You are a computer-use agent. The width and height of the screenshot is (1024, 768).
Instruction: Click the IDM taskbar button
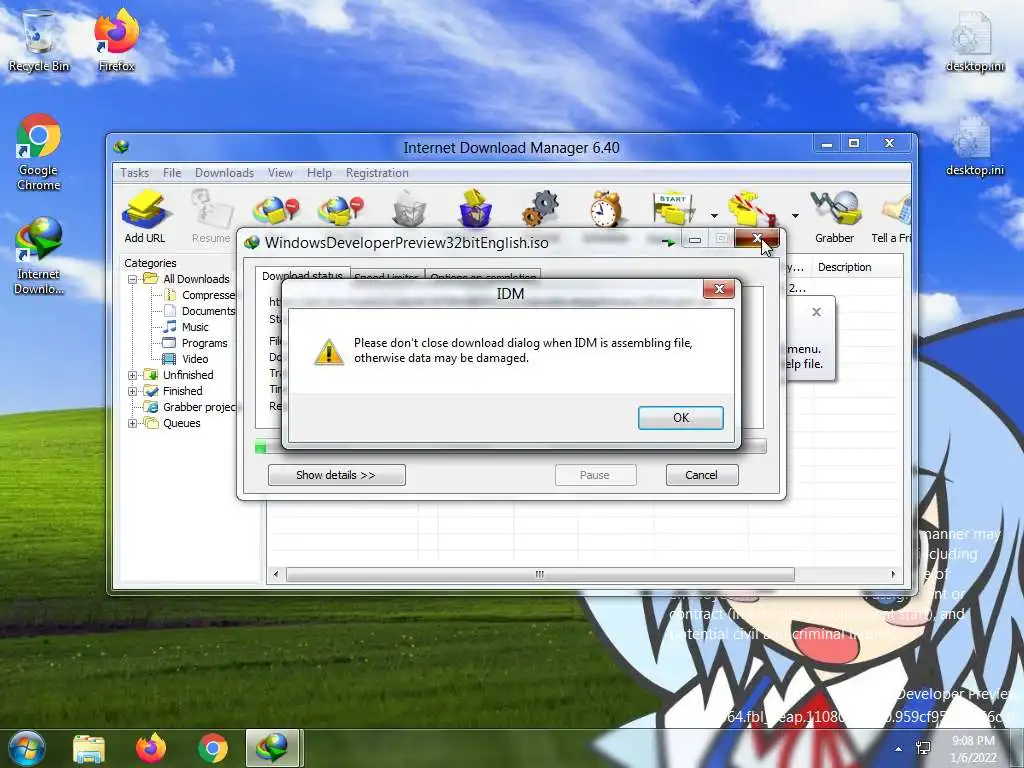tap(272, 748)
